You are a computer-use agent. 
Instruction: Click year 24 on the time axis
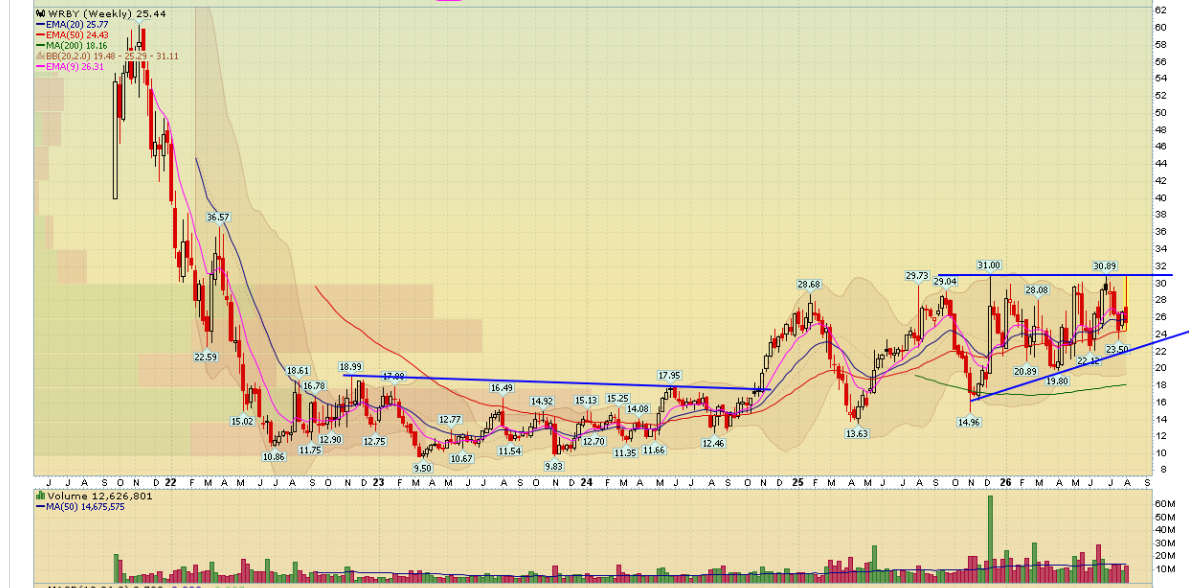pos(587,482)
